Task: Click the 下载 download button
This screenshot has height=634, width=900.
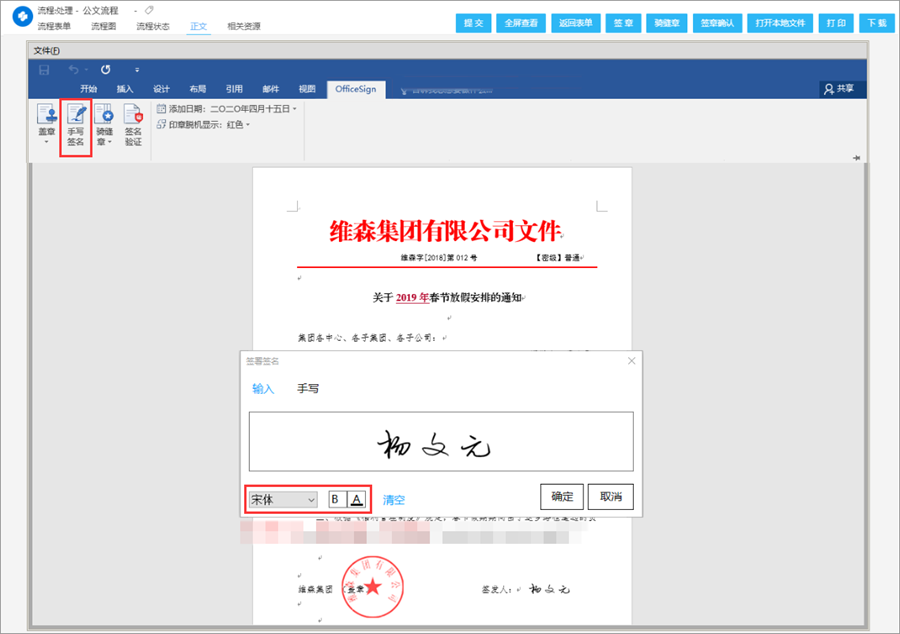Action: pyautogui.click(x=877, y=23)
